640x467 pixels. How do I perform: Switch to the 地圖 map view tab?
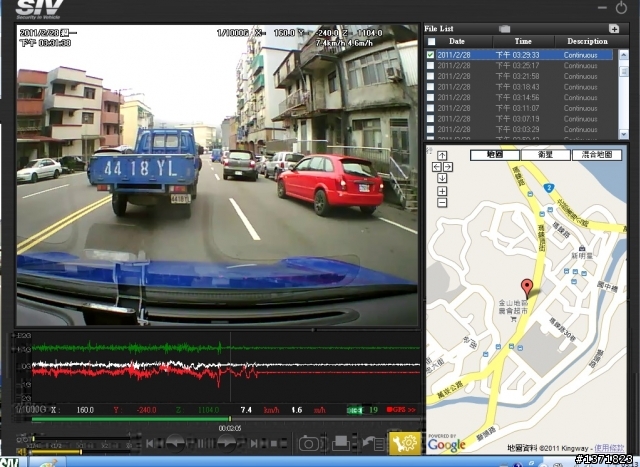point(495,155)
